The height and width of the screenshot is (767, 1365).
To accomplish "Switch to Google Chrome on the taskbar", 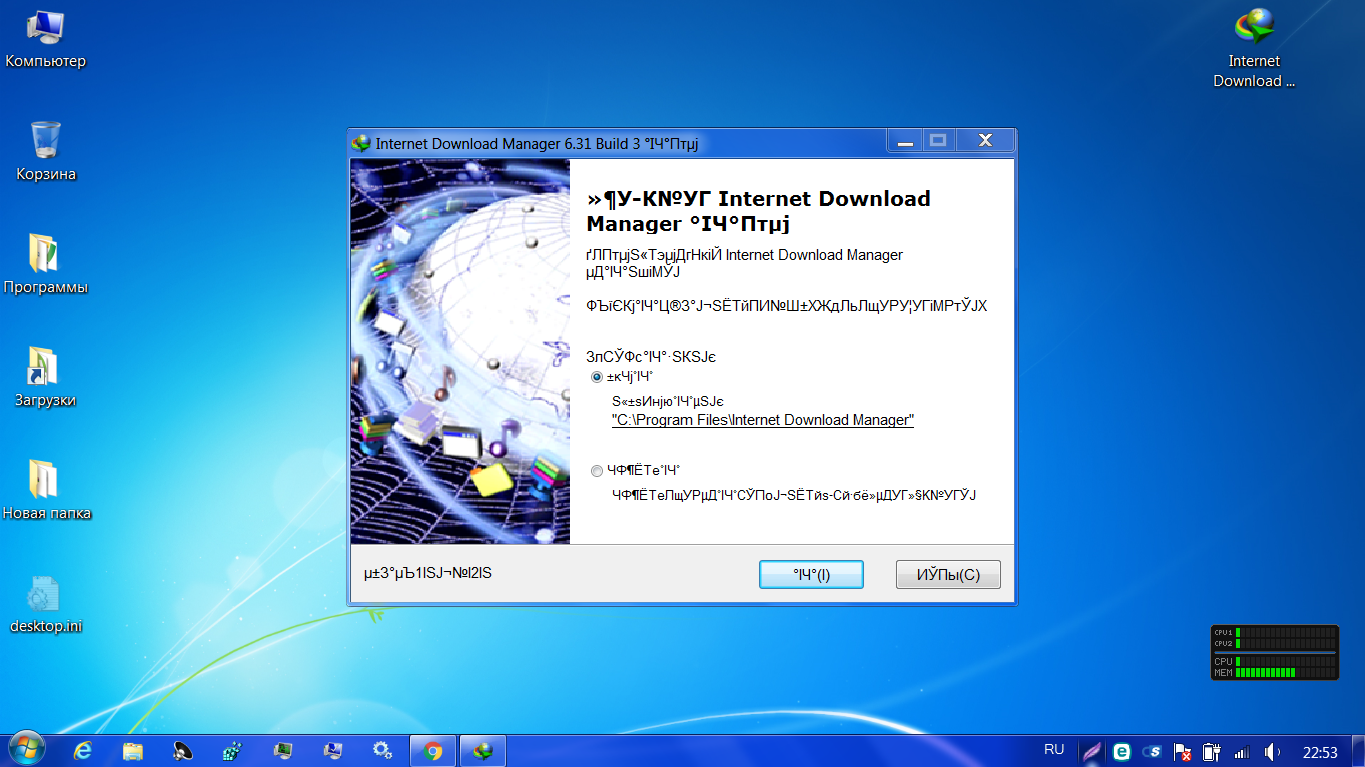I will 433,751.
